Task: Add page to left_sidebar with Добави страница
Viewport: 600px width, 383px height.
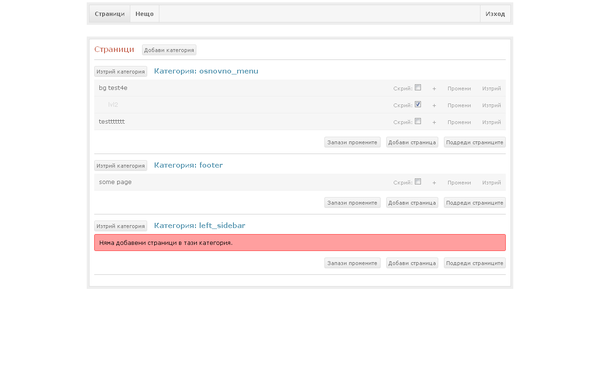Action: pos(412,263)
